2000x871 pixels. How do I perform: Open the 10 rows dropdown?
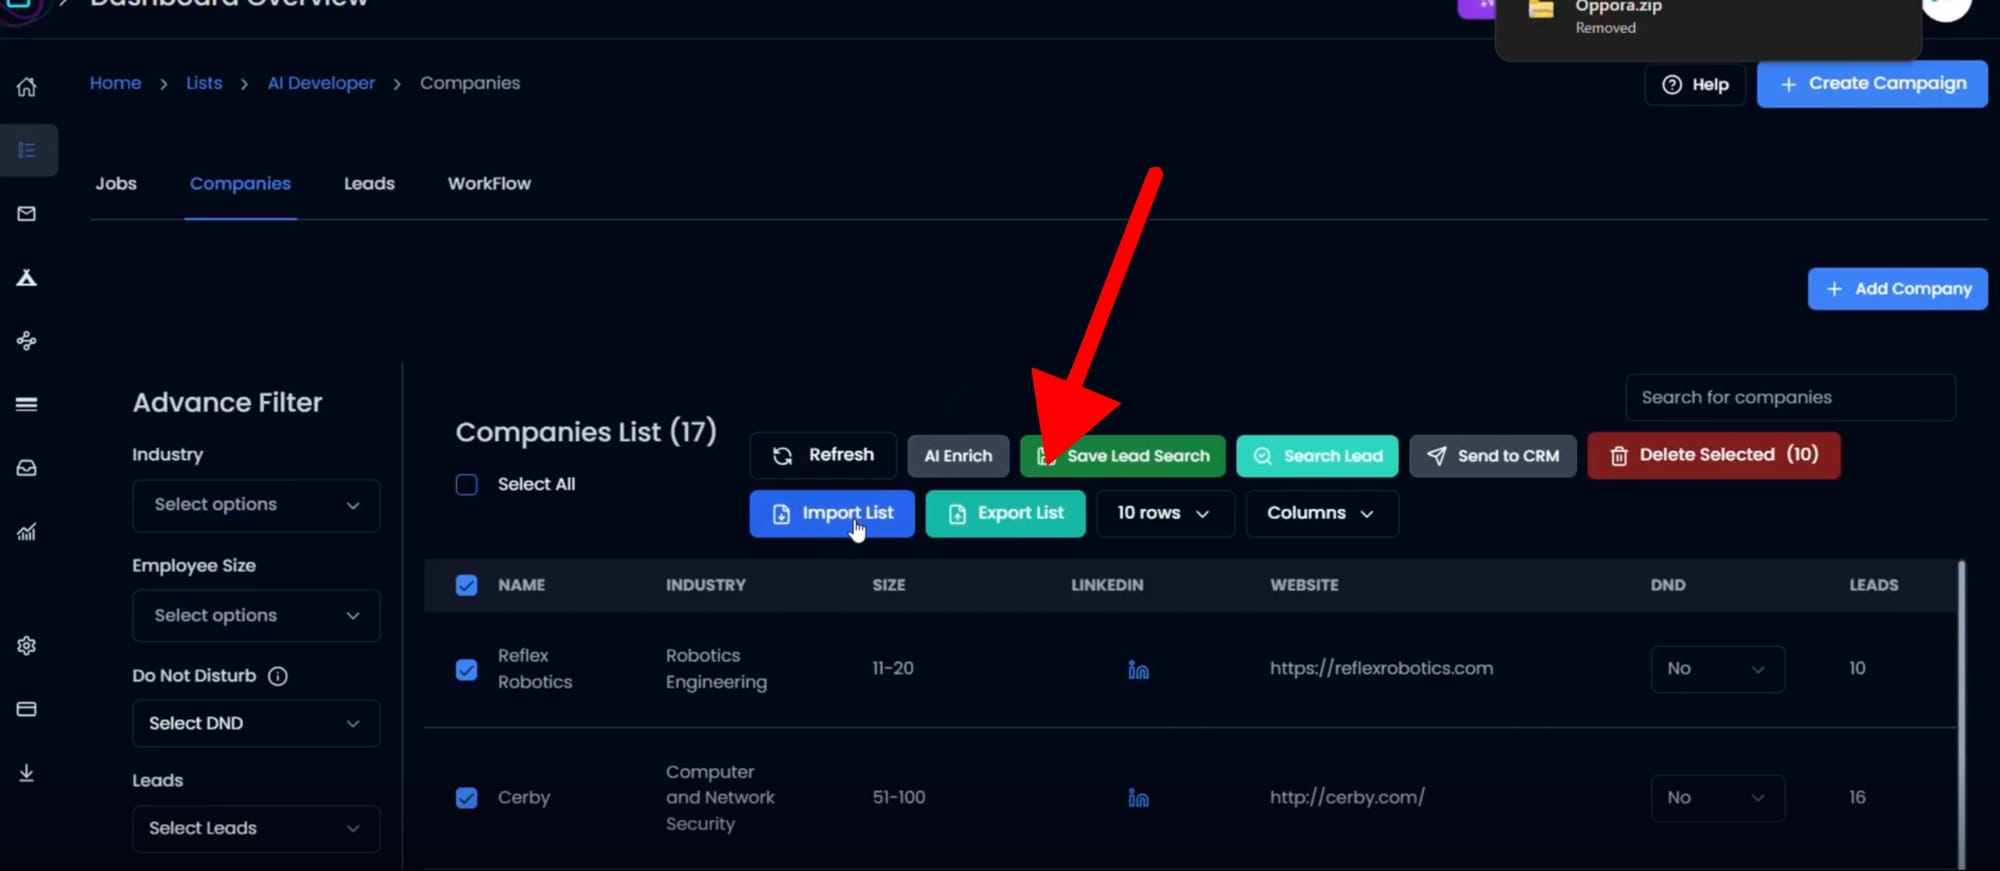1164,513
